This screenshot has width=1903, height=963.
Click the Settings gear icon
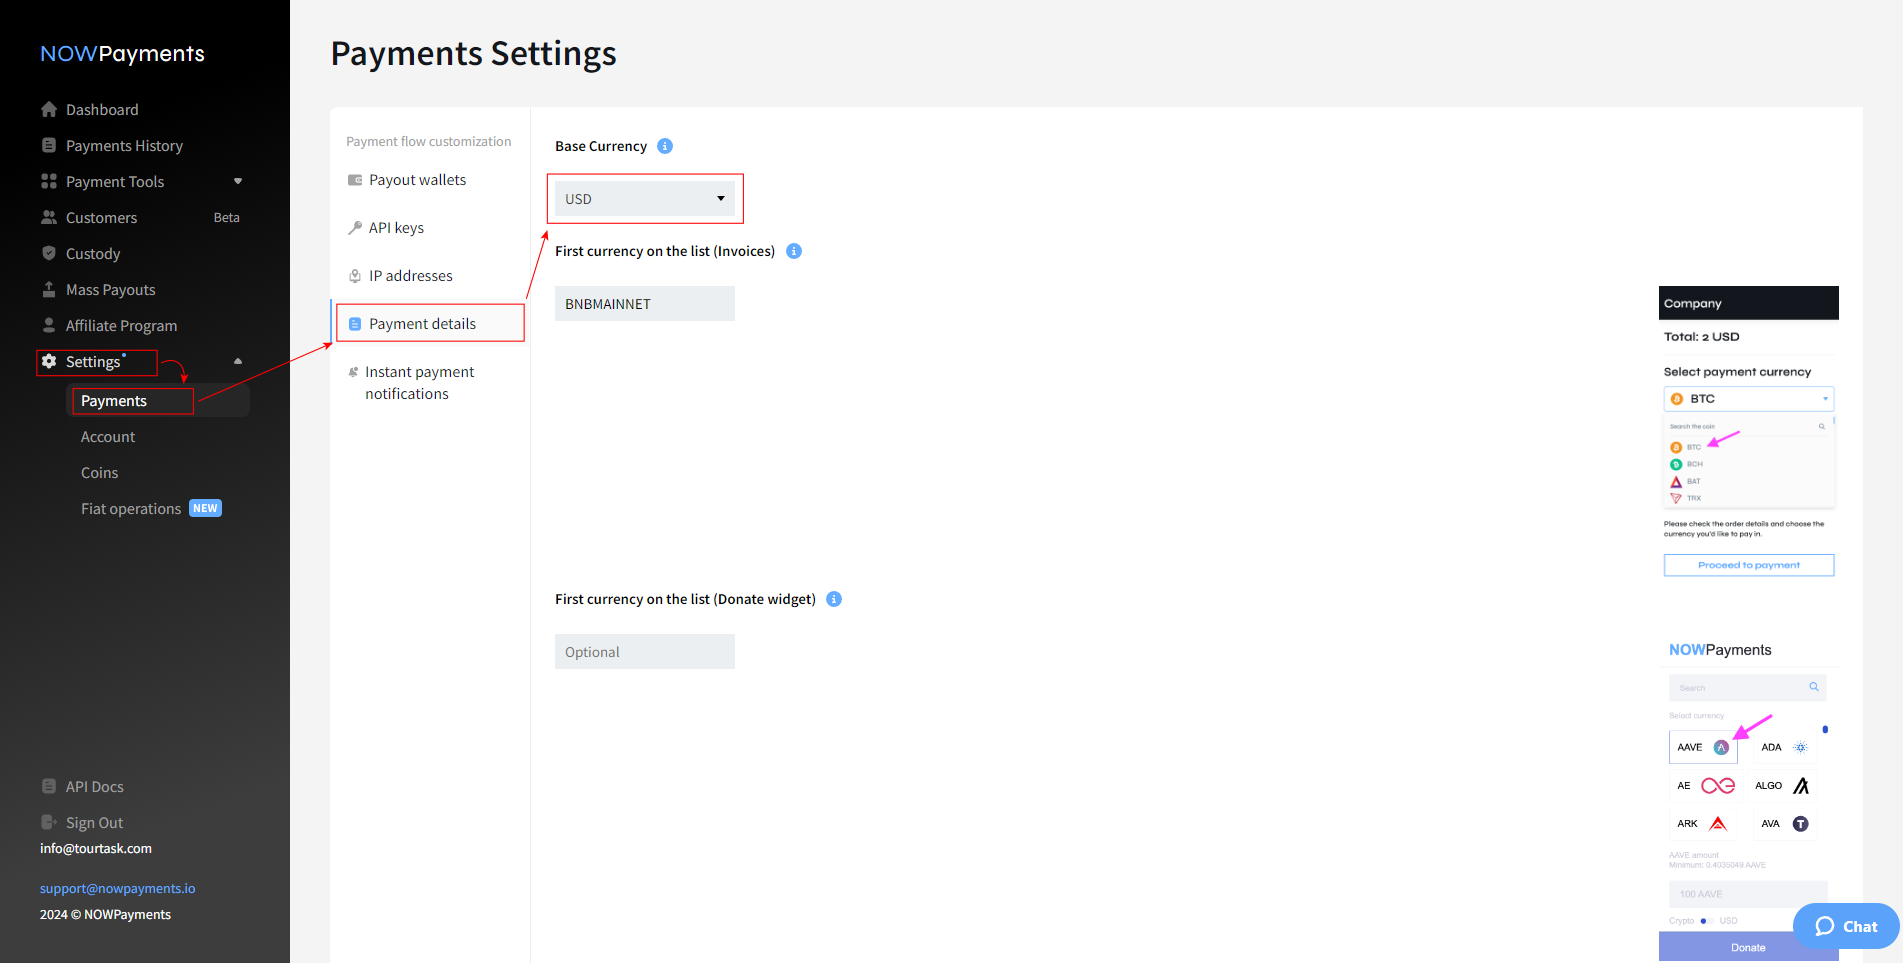coord(49,361)
